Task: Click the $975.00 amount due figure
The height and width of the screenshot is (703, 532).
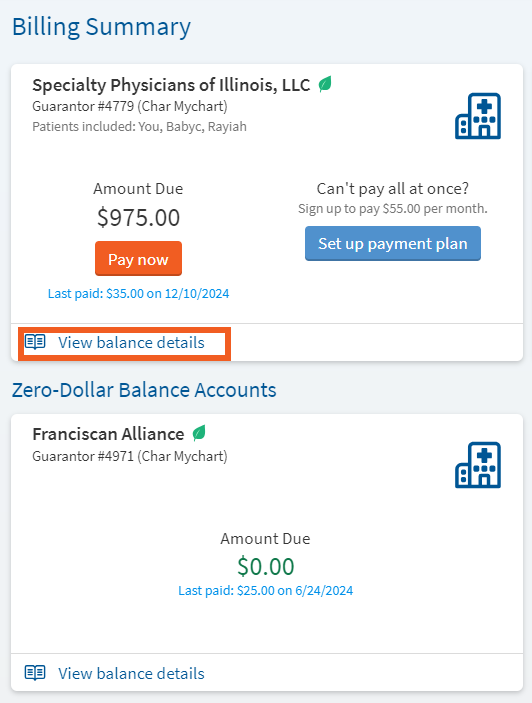Action: coord(138,217)
